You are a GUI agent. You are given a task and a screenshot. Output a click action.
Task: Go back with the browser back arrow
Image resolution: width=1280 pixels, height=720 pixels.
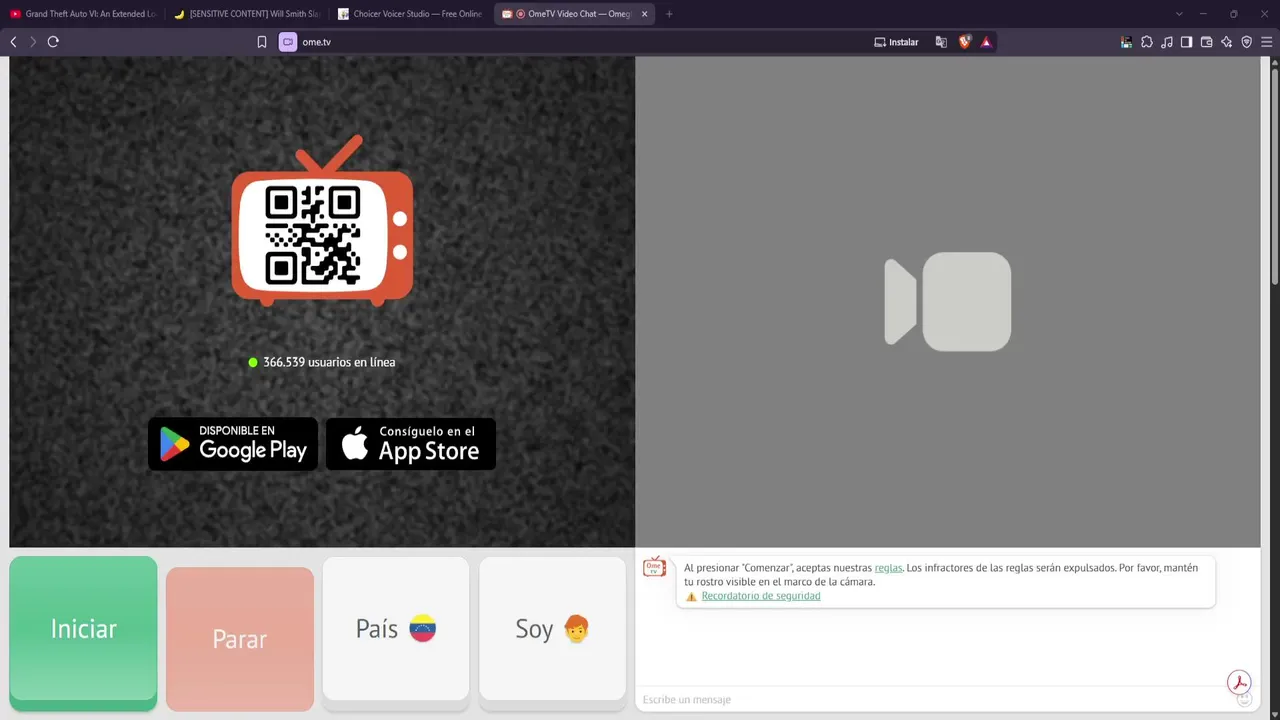13,42
